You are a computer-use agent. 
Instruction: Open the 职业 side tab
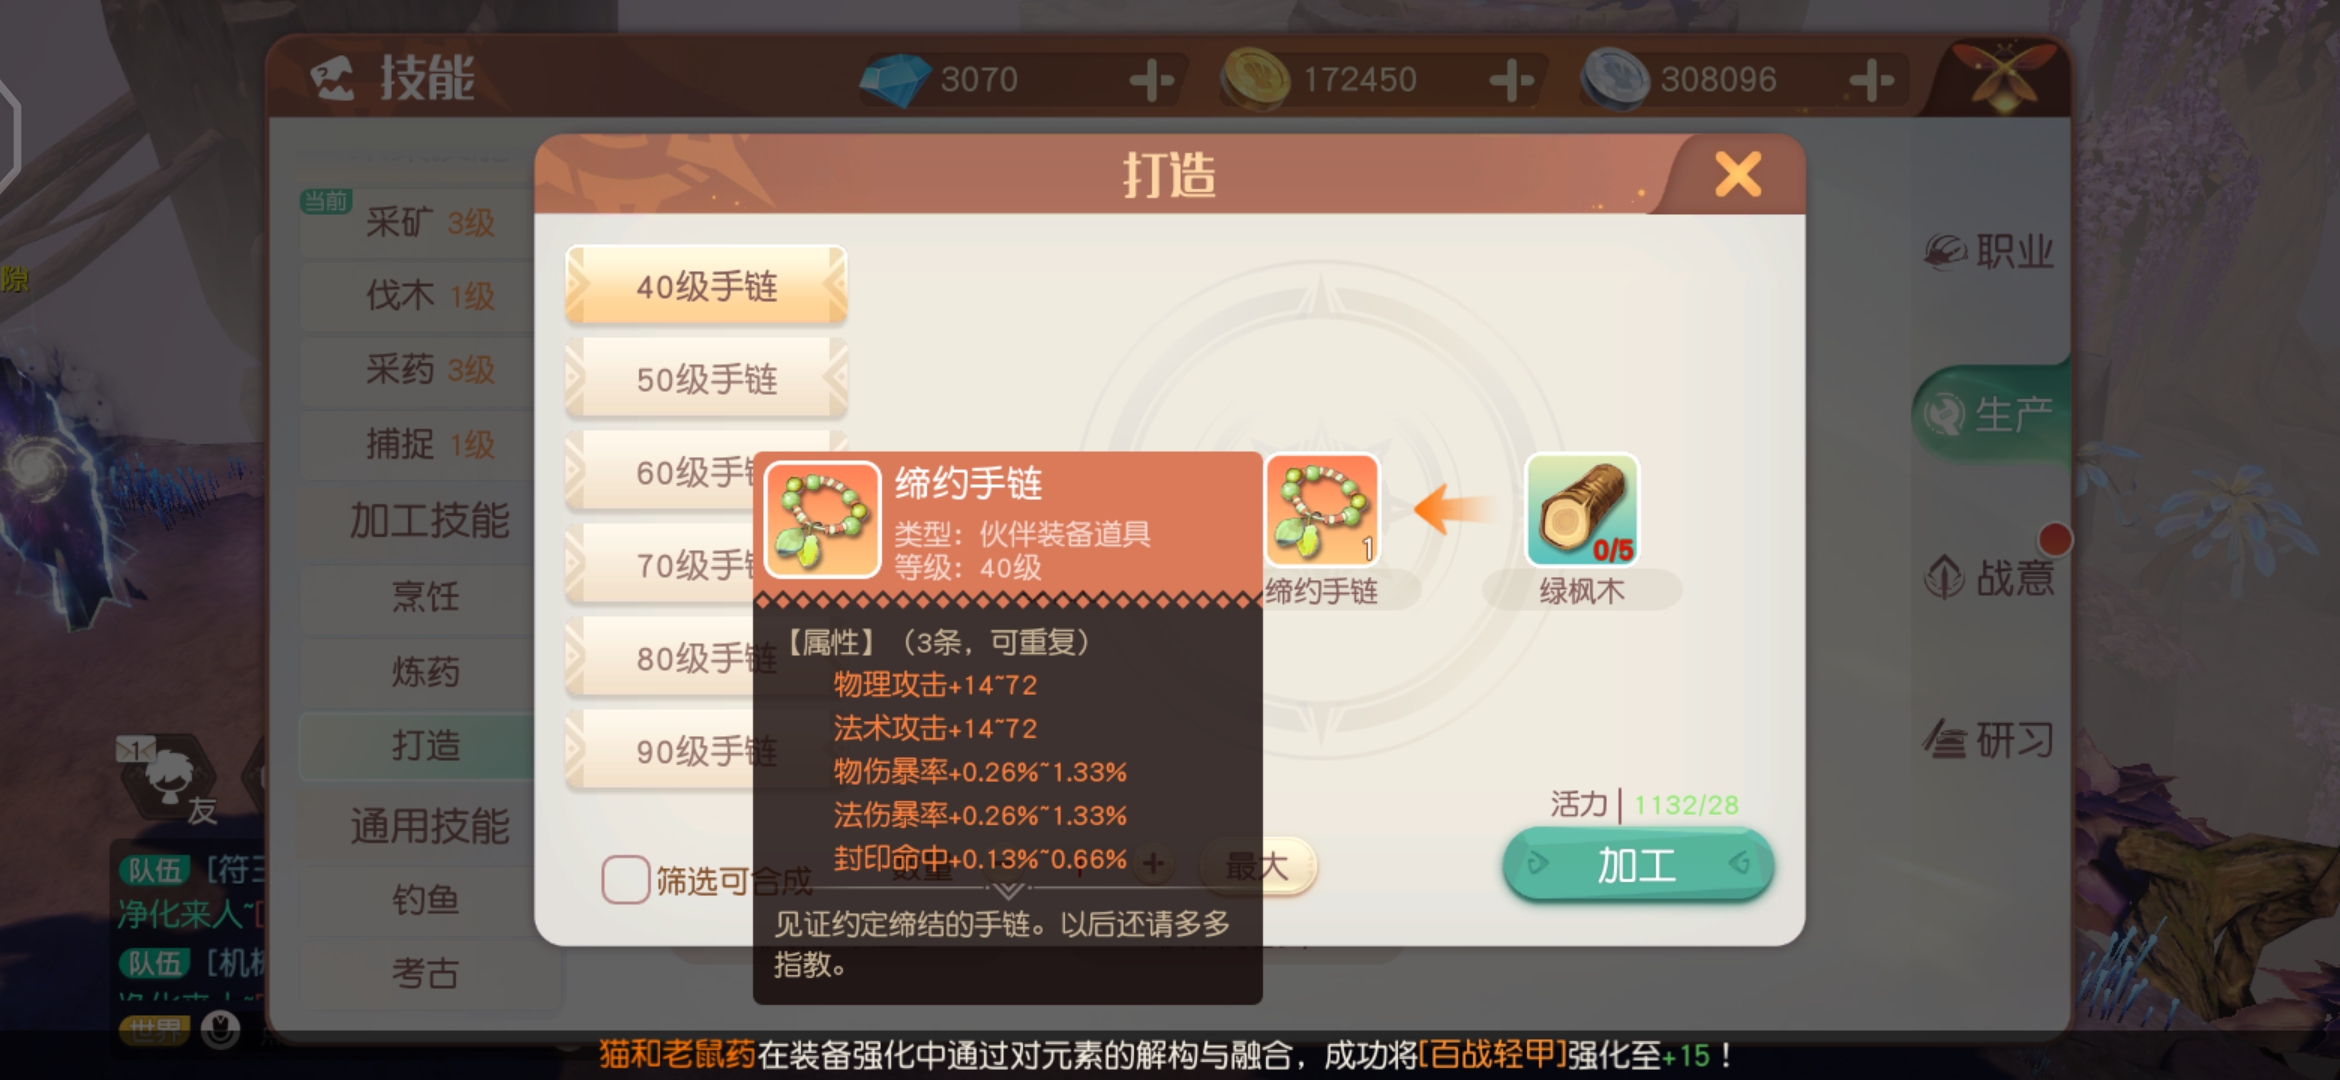(1990, 251)
